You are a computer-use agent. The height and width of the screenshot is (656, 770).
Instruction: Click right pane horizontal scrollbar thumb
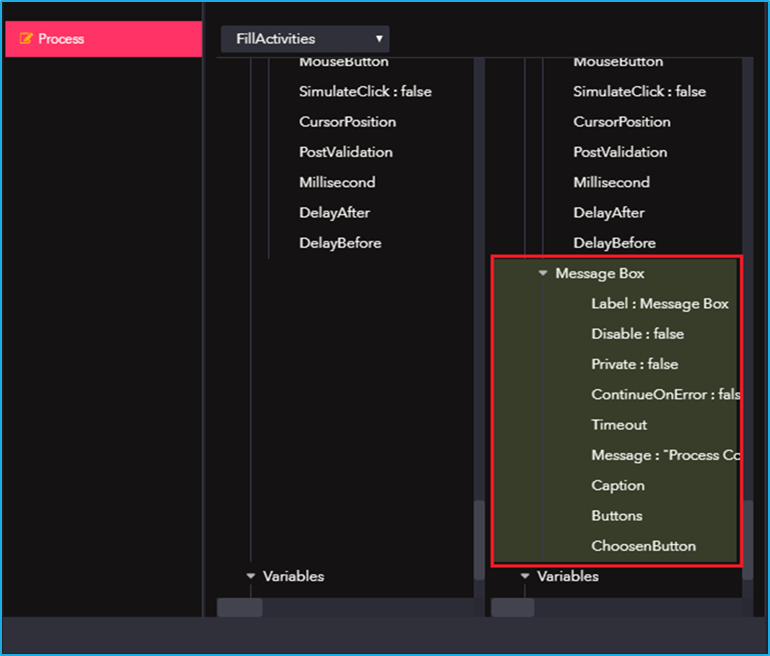point(513,607)
